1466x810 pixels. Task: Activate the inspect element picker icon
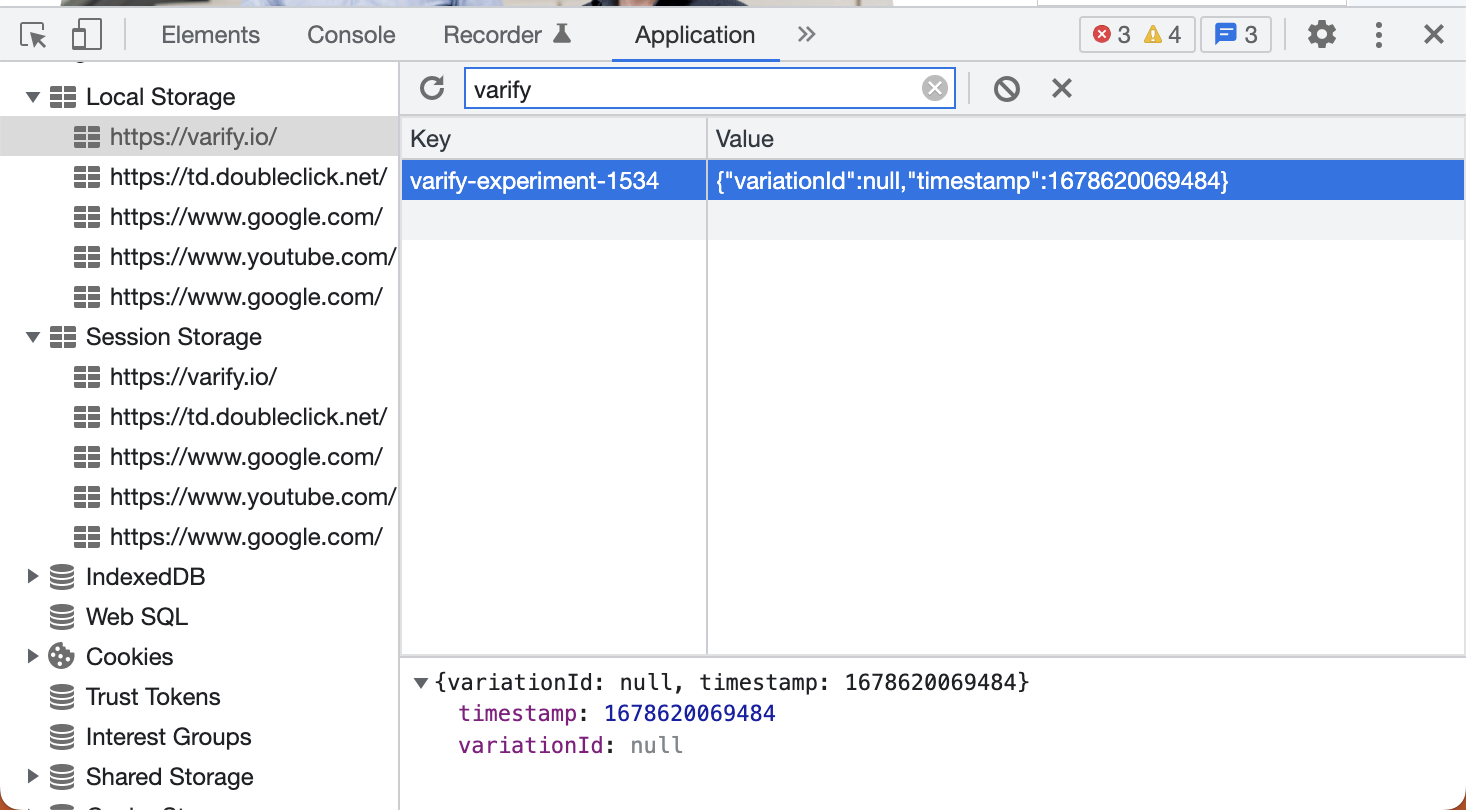[x=34, y=36]
